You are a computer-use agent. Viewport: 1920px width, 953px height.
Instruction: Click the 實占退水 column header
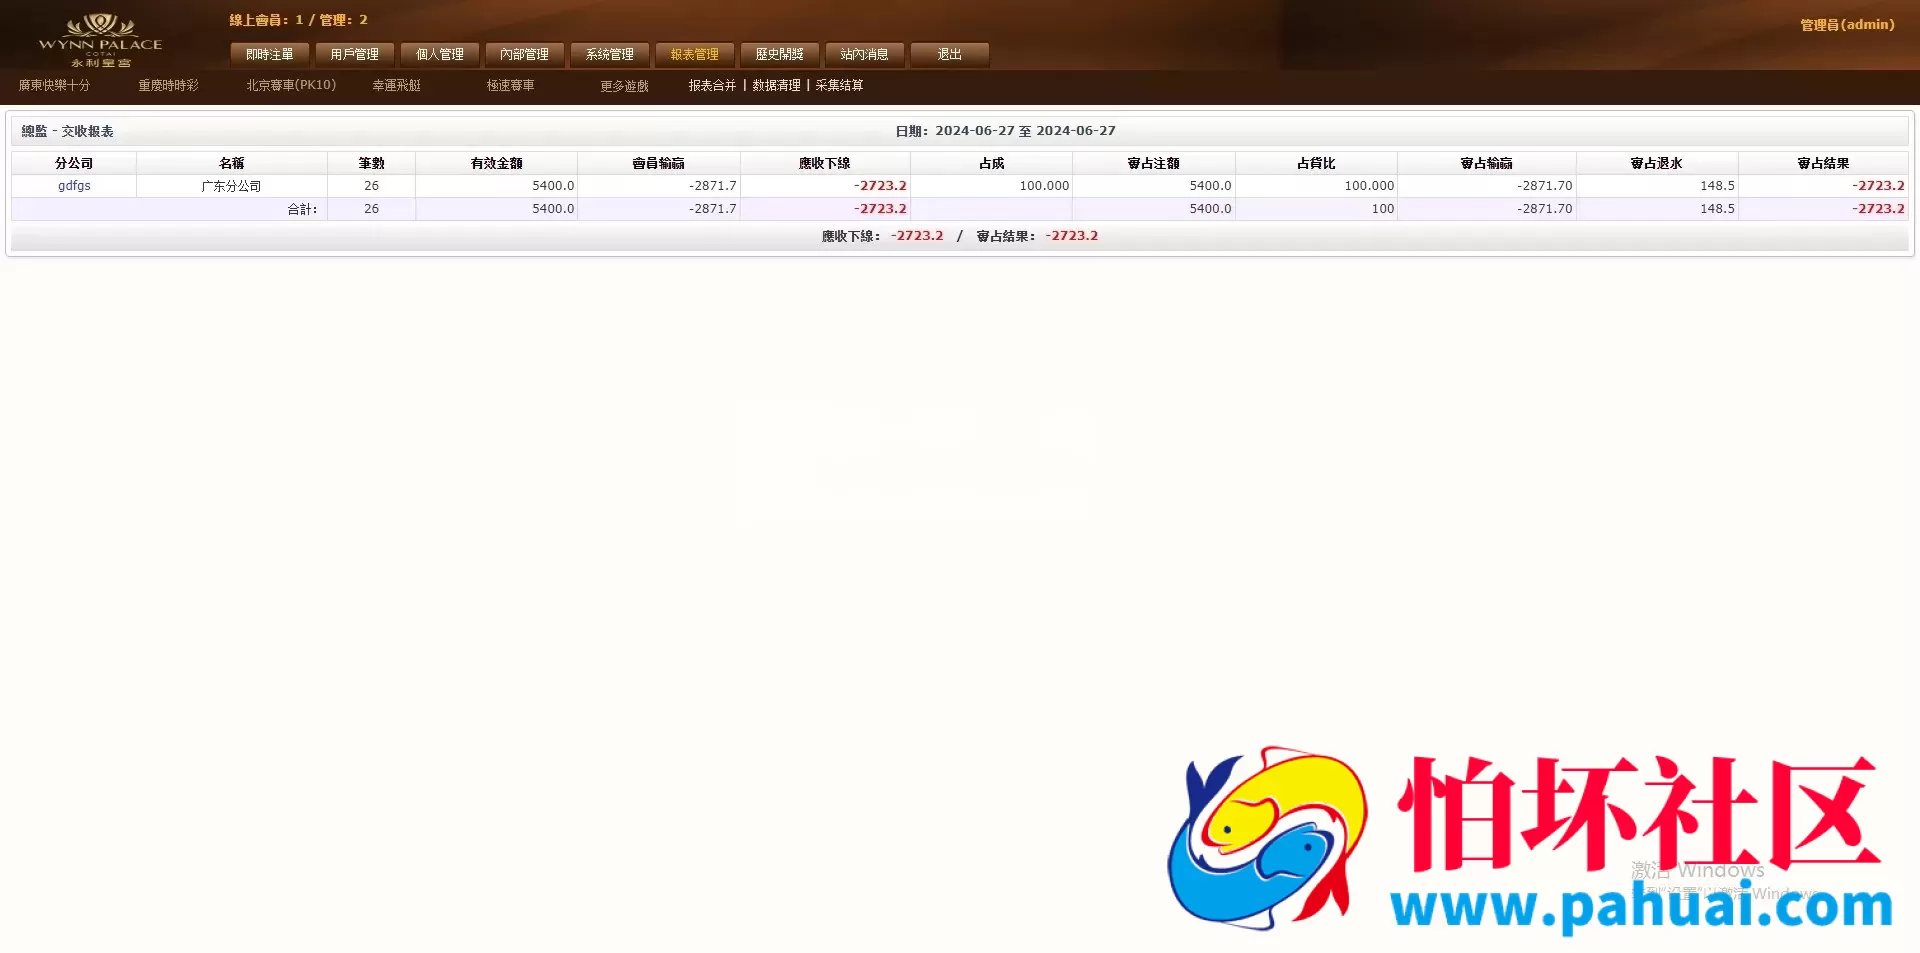click(1656, 163)
